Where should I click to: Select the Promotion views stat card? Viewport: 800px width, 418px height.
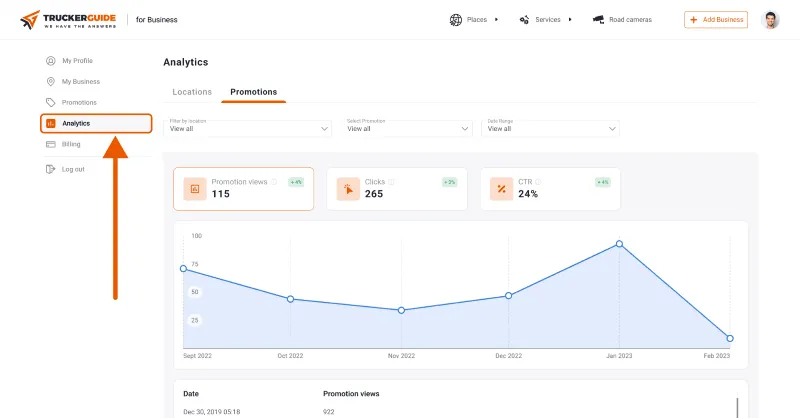(243, 189)
